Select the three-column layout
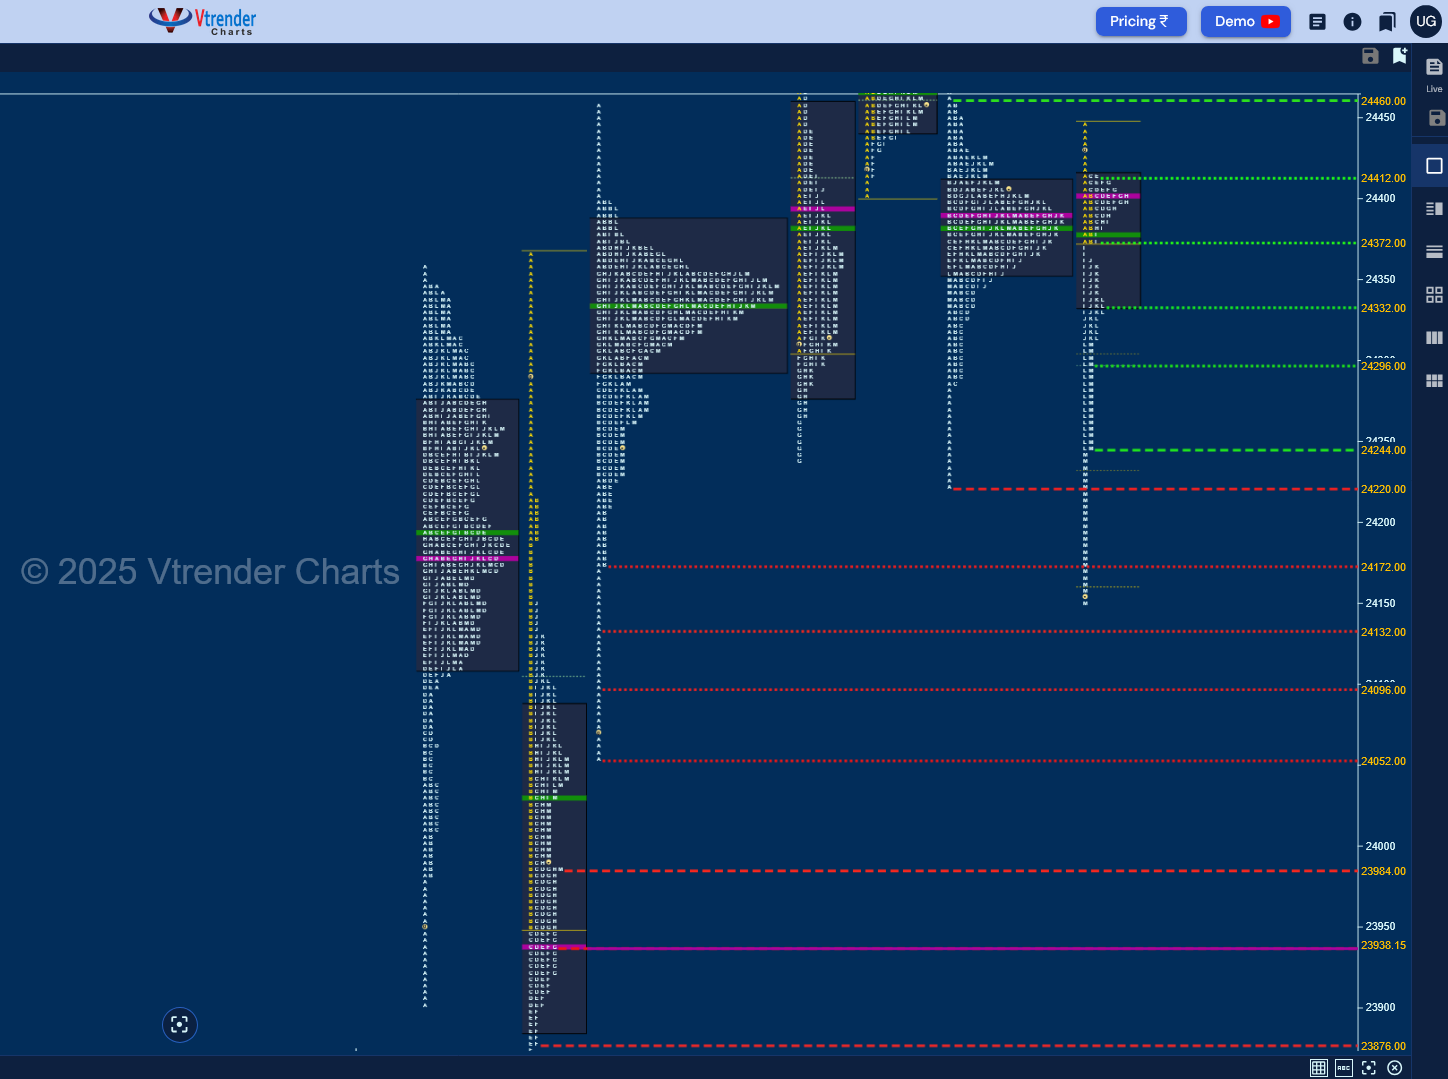 pyautogui.click(x=1434, y=337)
